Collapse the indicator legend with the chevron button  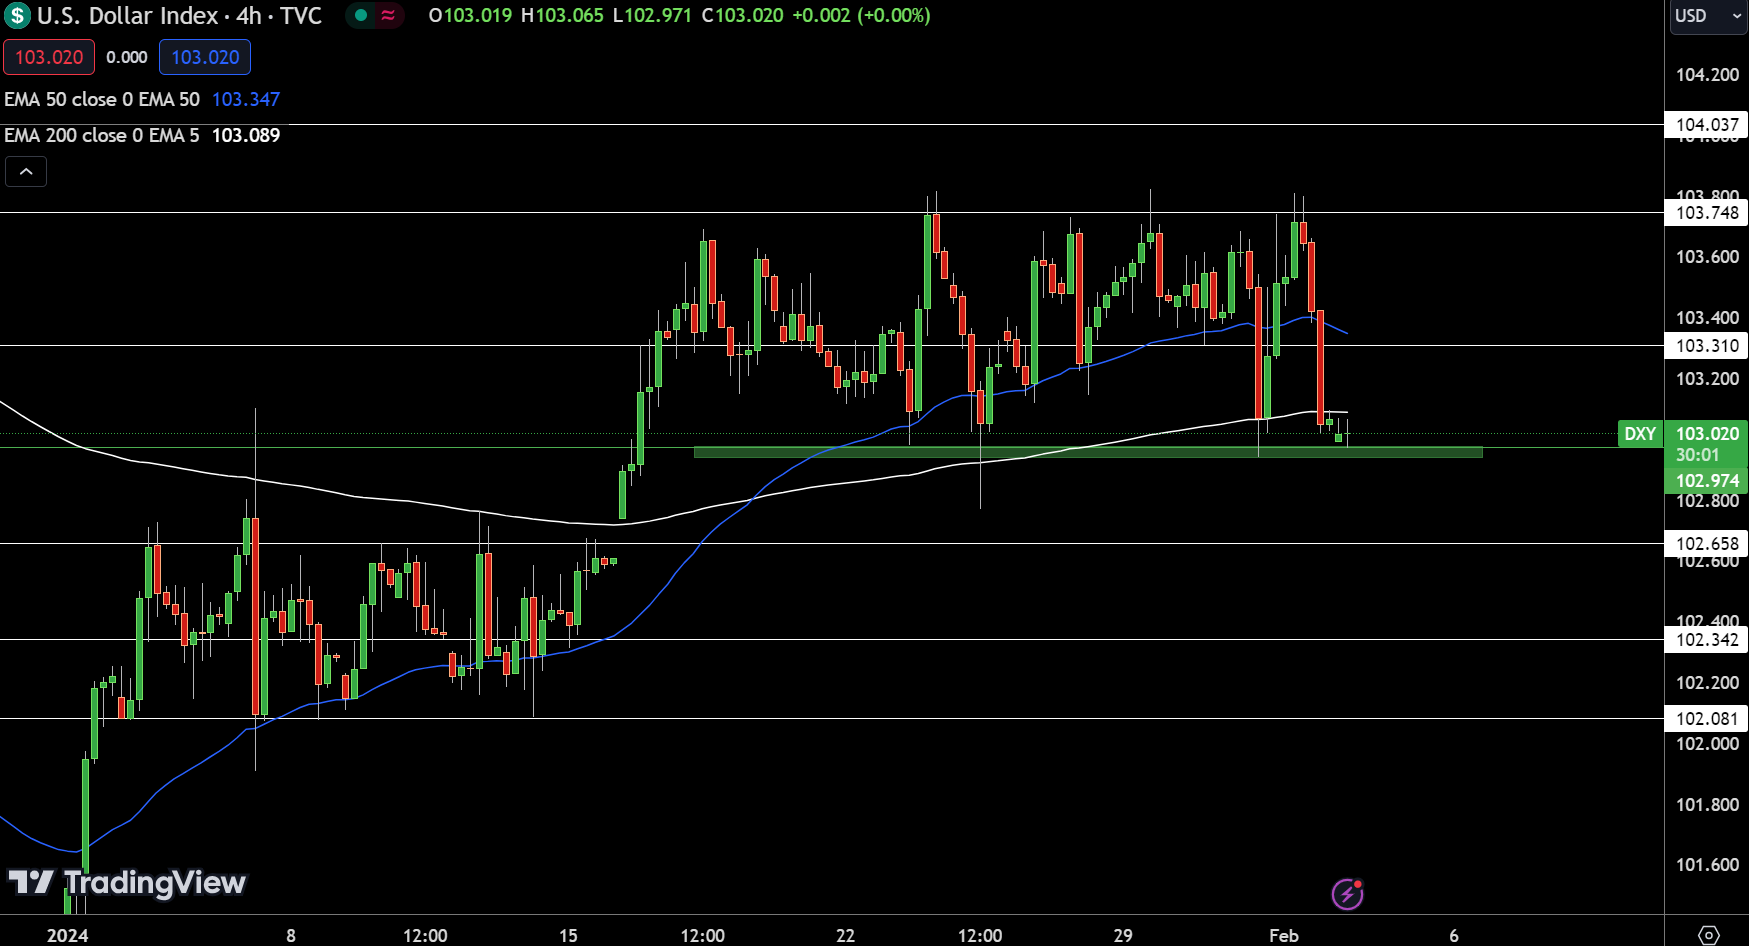[x=26, y=172]
